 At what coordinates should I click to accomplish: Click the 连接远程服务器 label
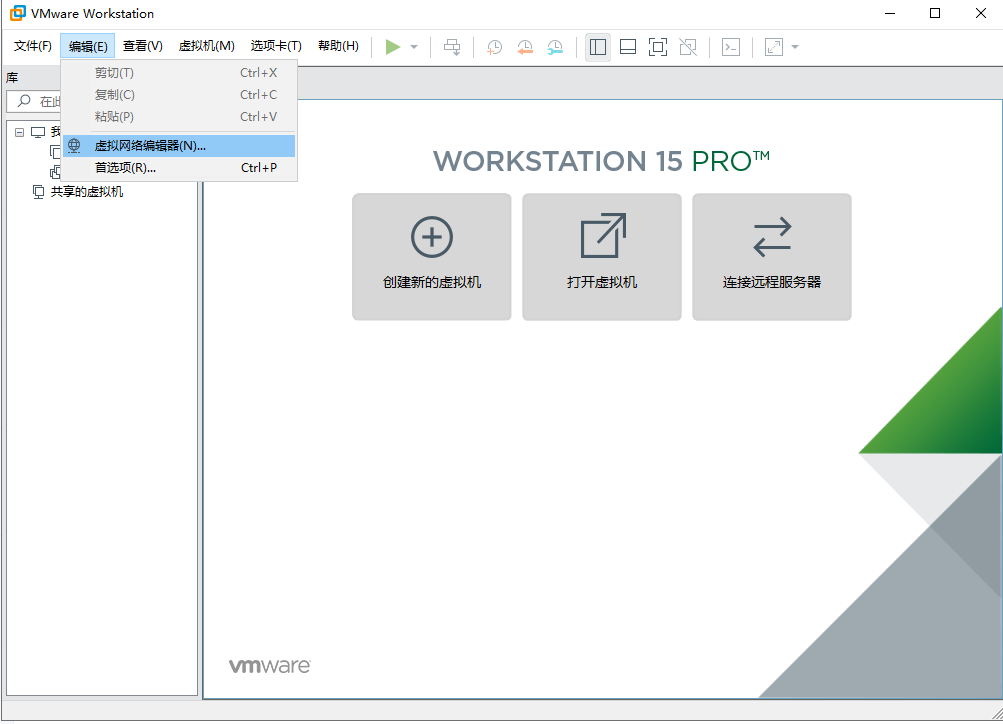click(772, 282)
